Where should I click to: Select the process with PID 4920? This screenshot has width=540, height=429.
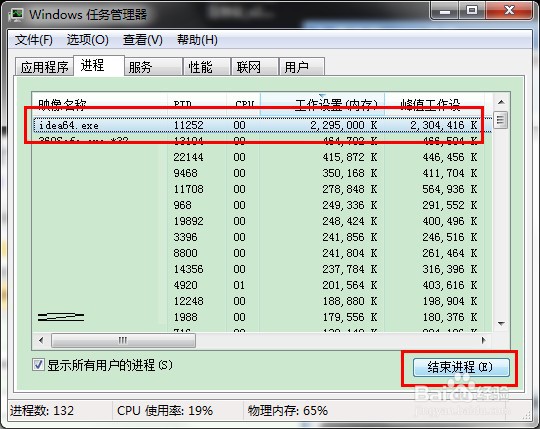pos(262,285)
